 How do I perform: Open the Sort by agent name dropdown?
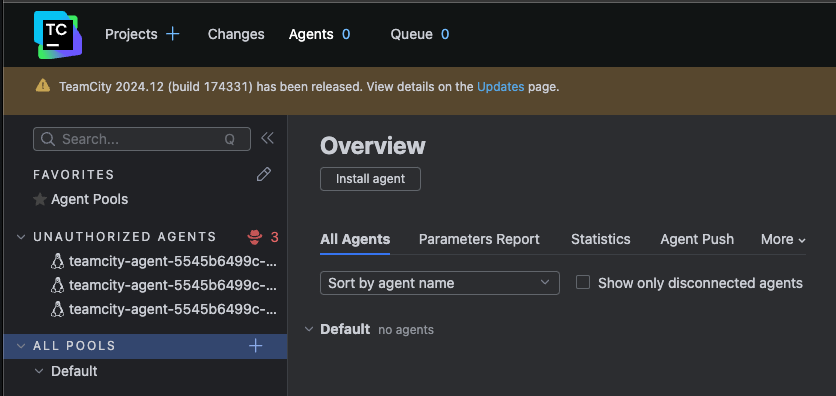coord(440,283)
